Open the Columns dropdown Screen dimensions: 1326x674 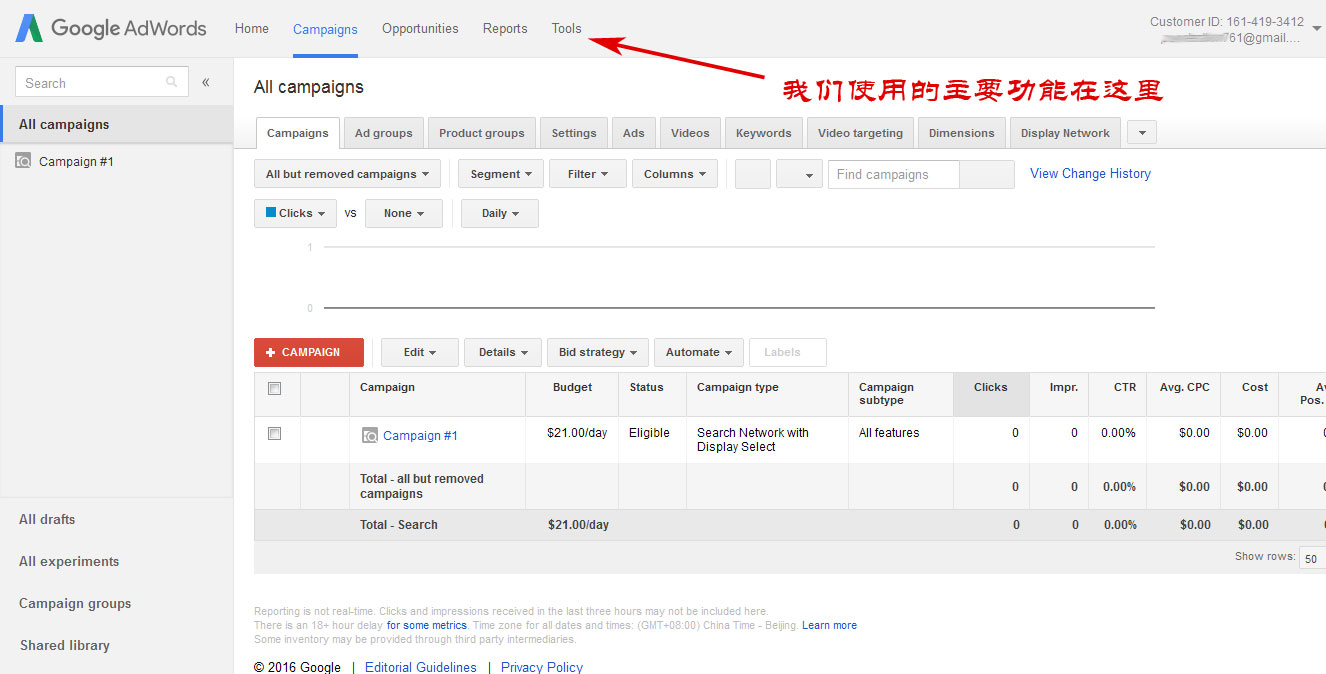[675, 174]
